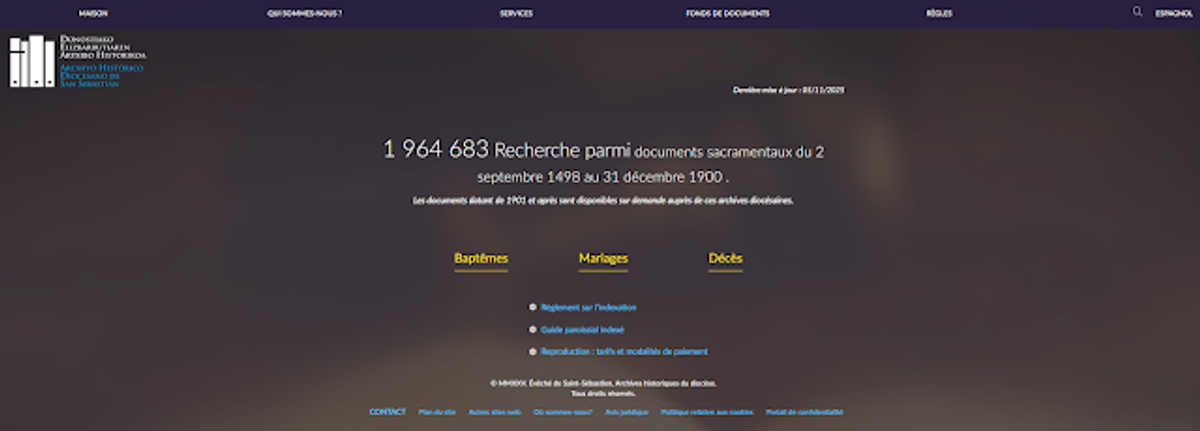1200x431 pixels.
Task: Click the Archivo Histórico Diocesano logo text
Action: click(x=103, y=76)
